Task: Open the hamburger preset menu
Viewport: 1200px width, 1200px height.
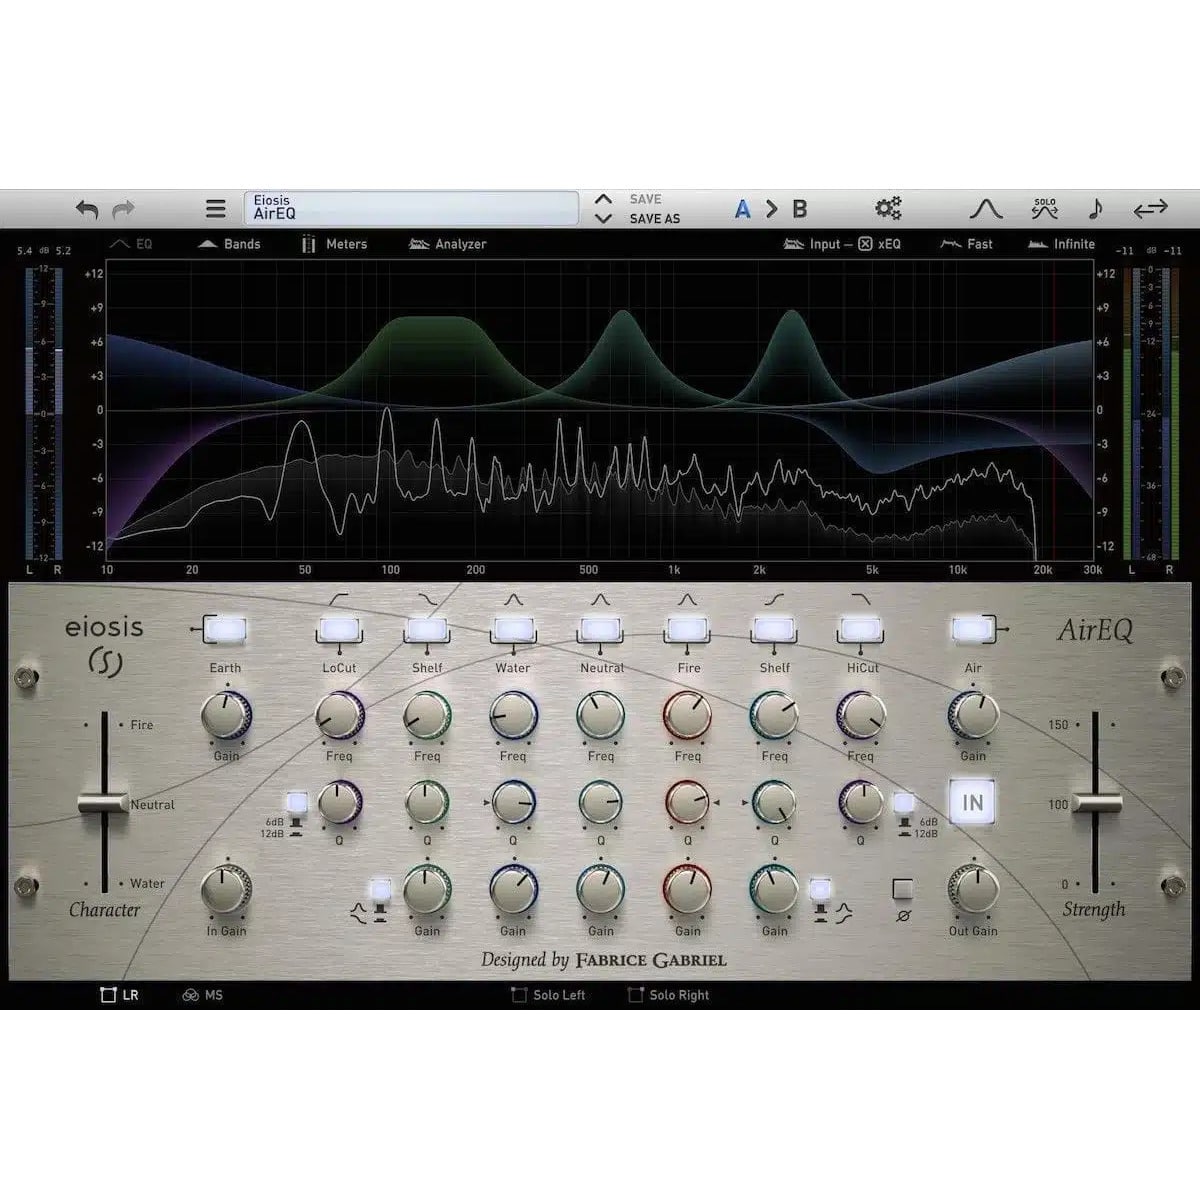Action: [x=215, y=209]
